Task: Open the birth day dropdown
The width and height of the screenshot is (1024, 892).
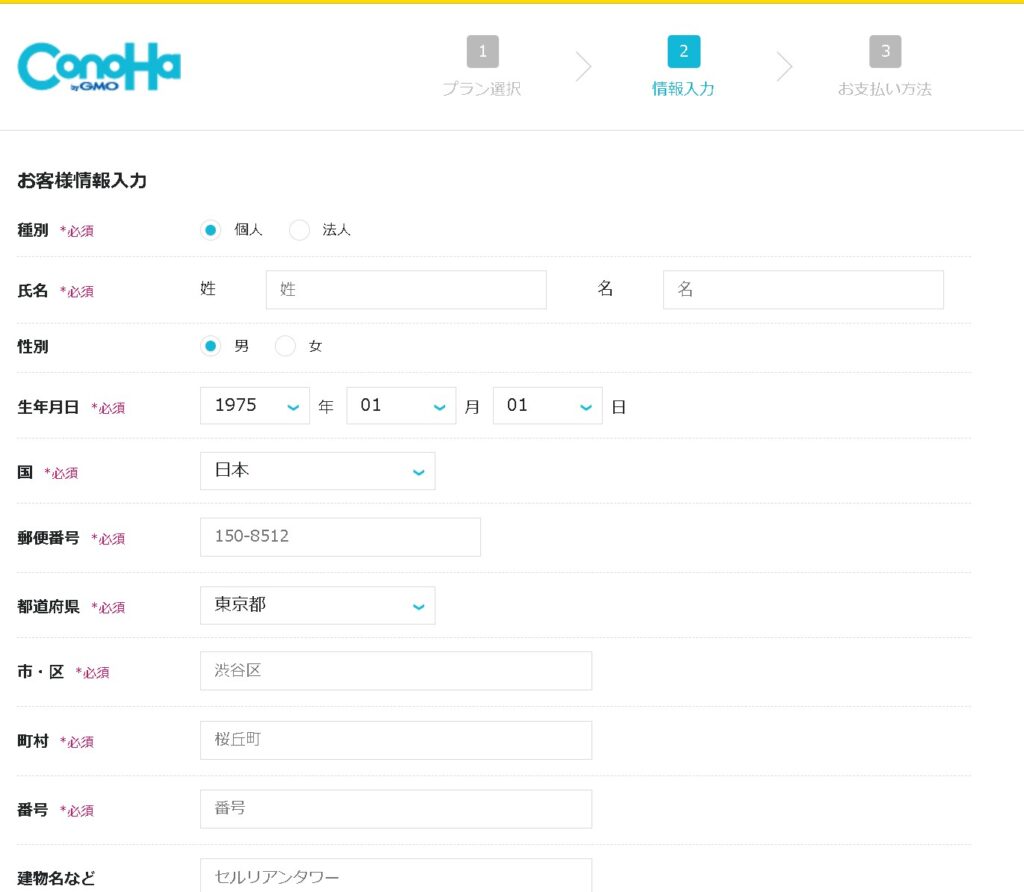Action: [x=547, y=406]
